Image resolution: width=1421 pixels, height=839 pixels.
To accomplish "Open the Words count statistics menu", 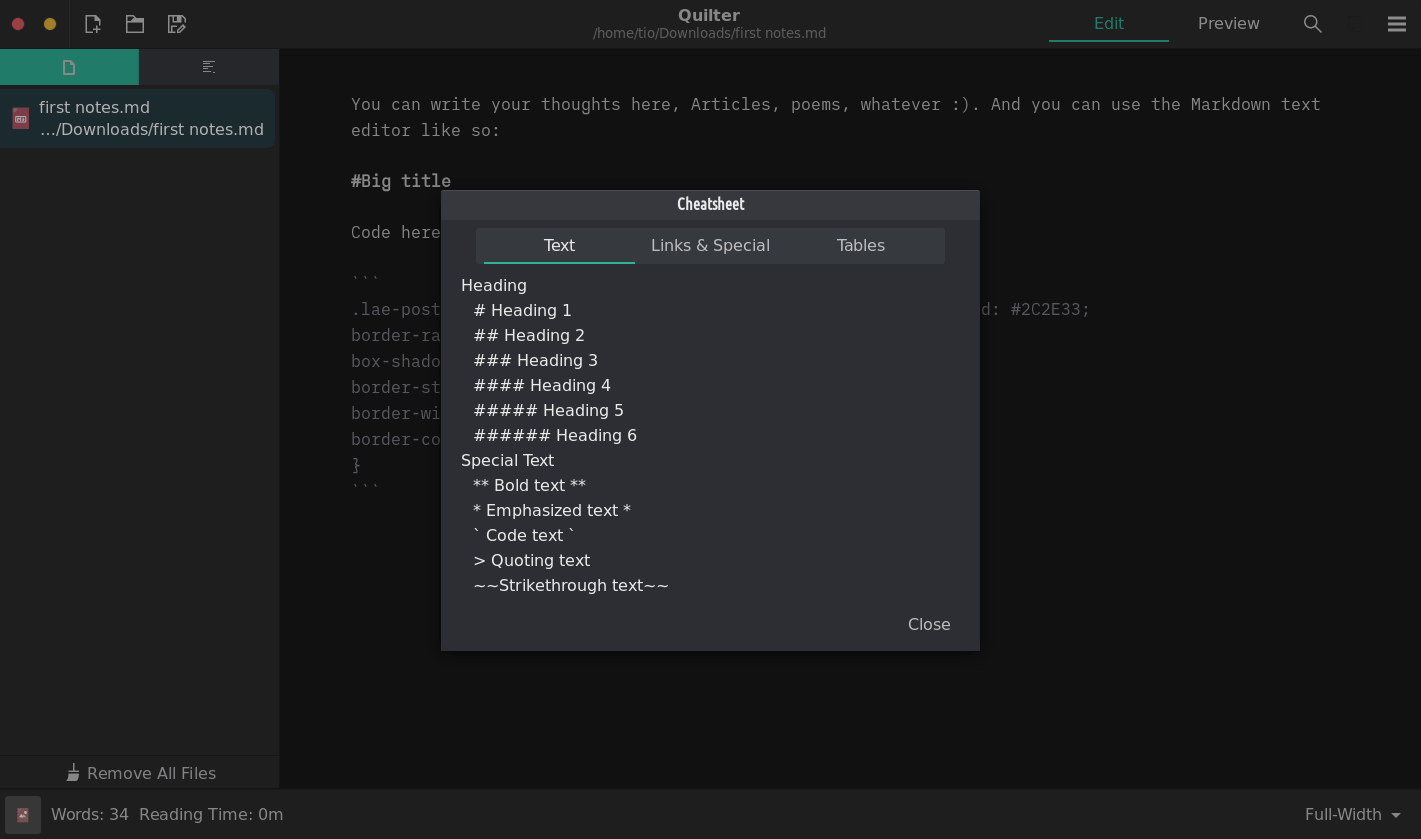I will (90, 815).
